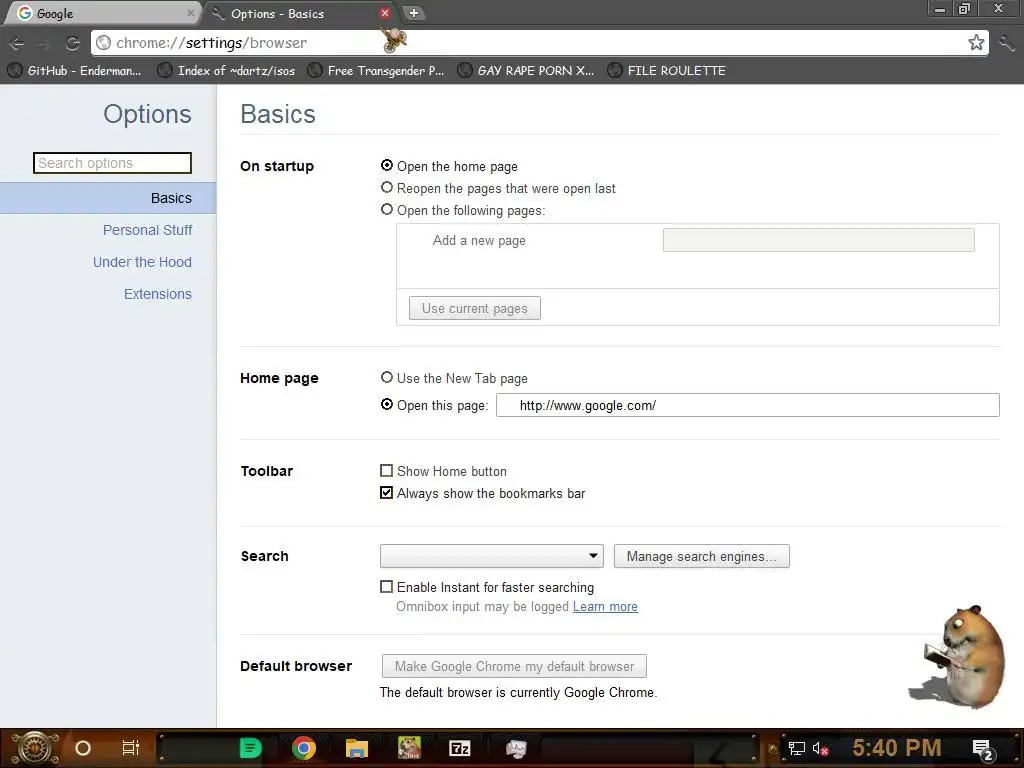Click the site info icon in the address bar

point(103,43)
